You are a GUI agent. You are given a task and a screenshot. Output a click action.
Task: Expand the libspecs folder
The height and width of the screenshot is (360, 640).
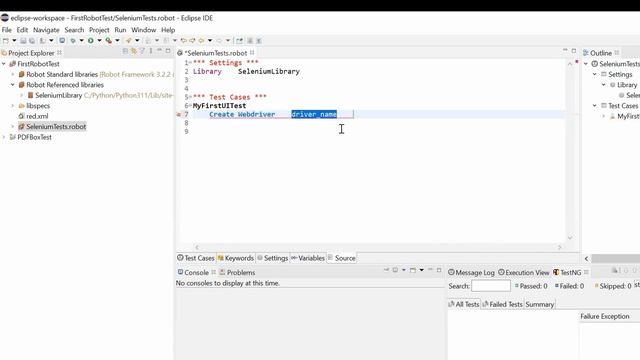click(x=13, y=106)
